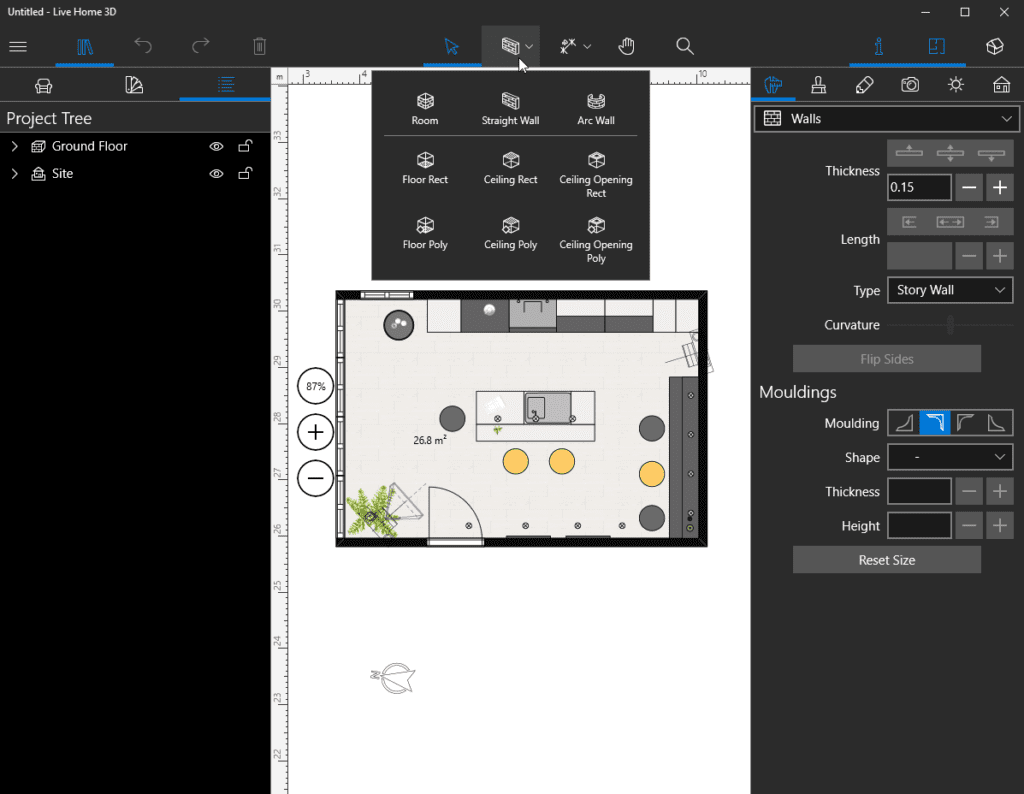Click the Undo arrow
Screen dimensions: 1024x794
point(143,46)
